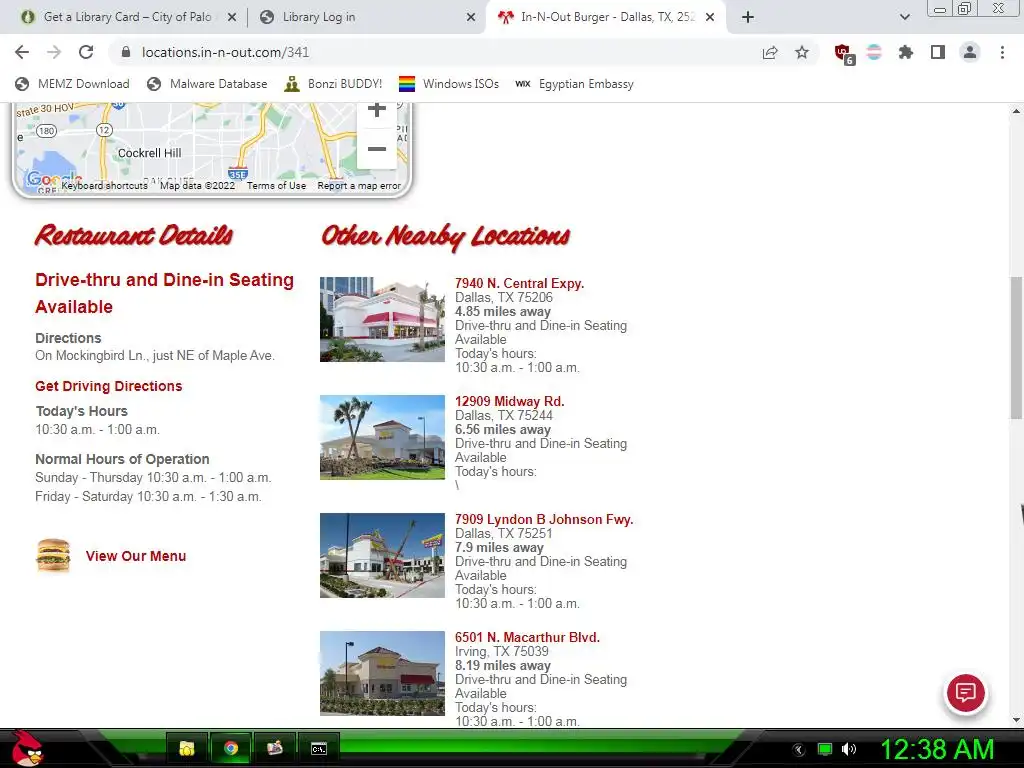The image size is (1024, 768).
Task: Open a new browser tab
Action: (x=748, y=17)
